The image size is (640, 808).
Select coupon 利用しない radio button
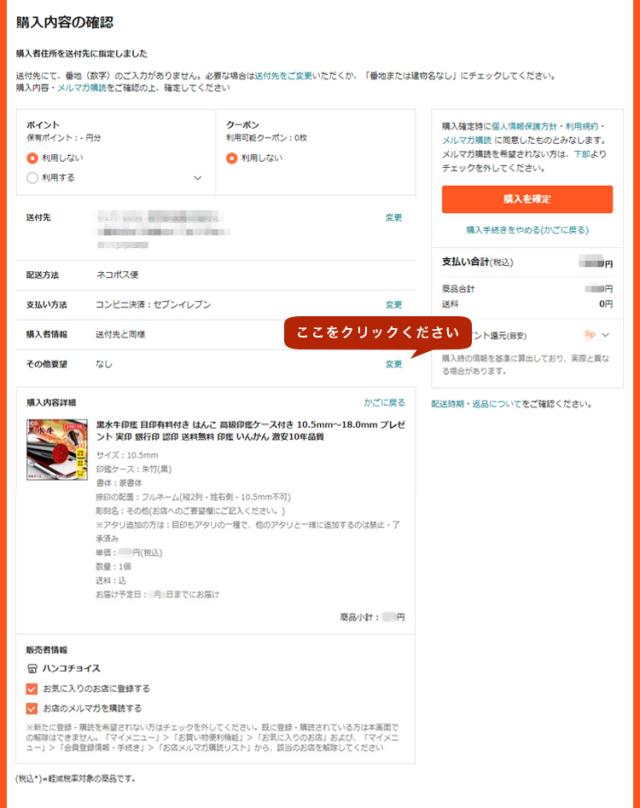click(231, 158)
